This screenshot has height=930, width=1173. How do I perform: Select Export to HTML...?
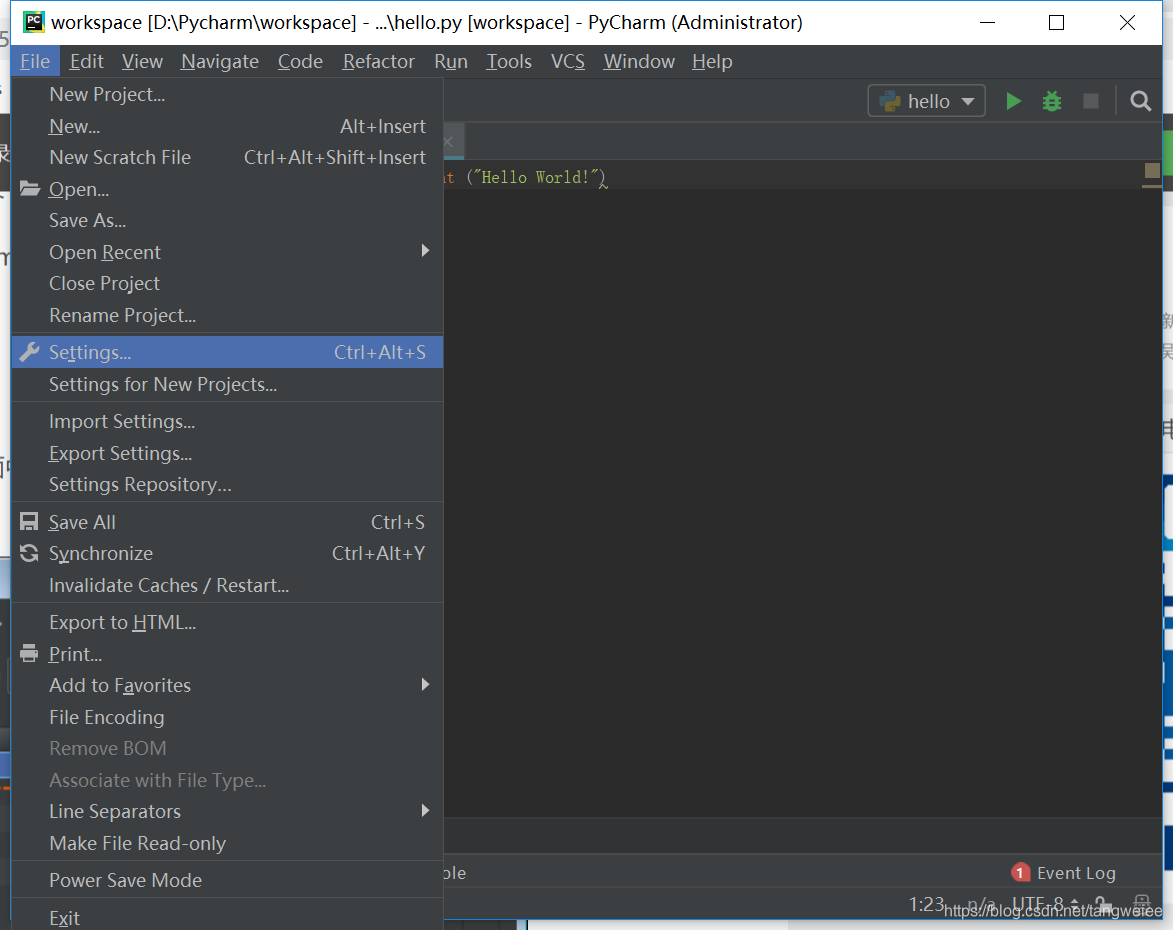pyautogui.click(x=227, y=622)
